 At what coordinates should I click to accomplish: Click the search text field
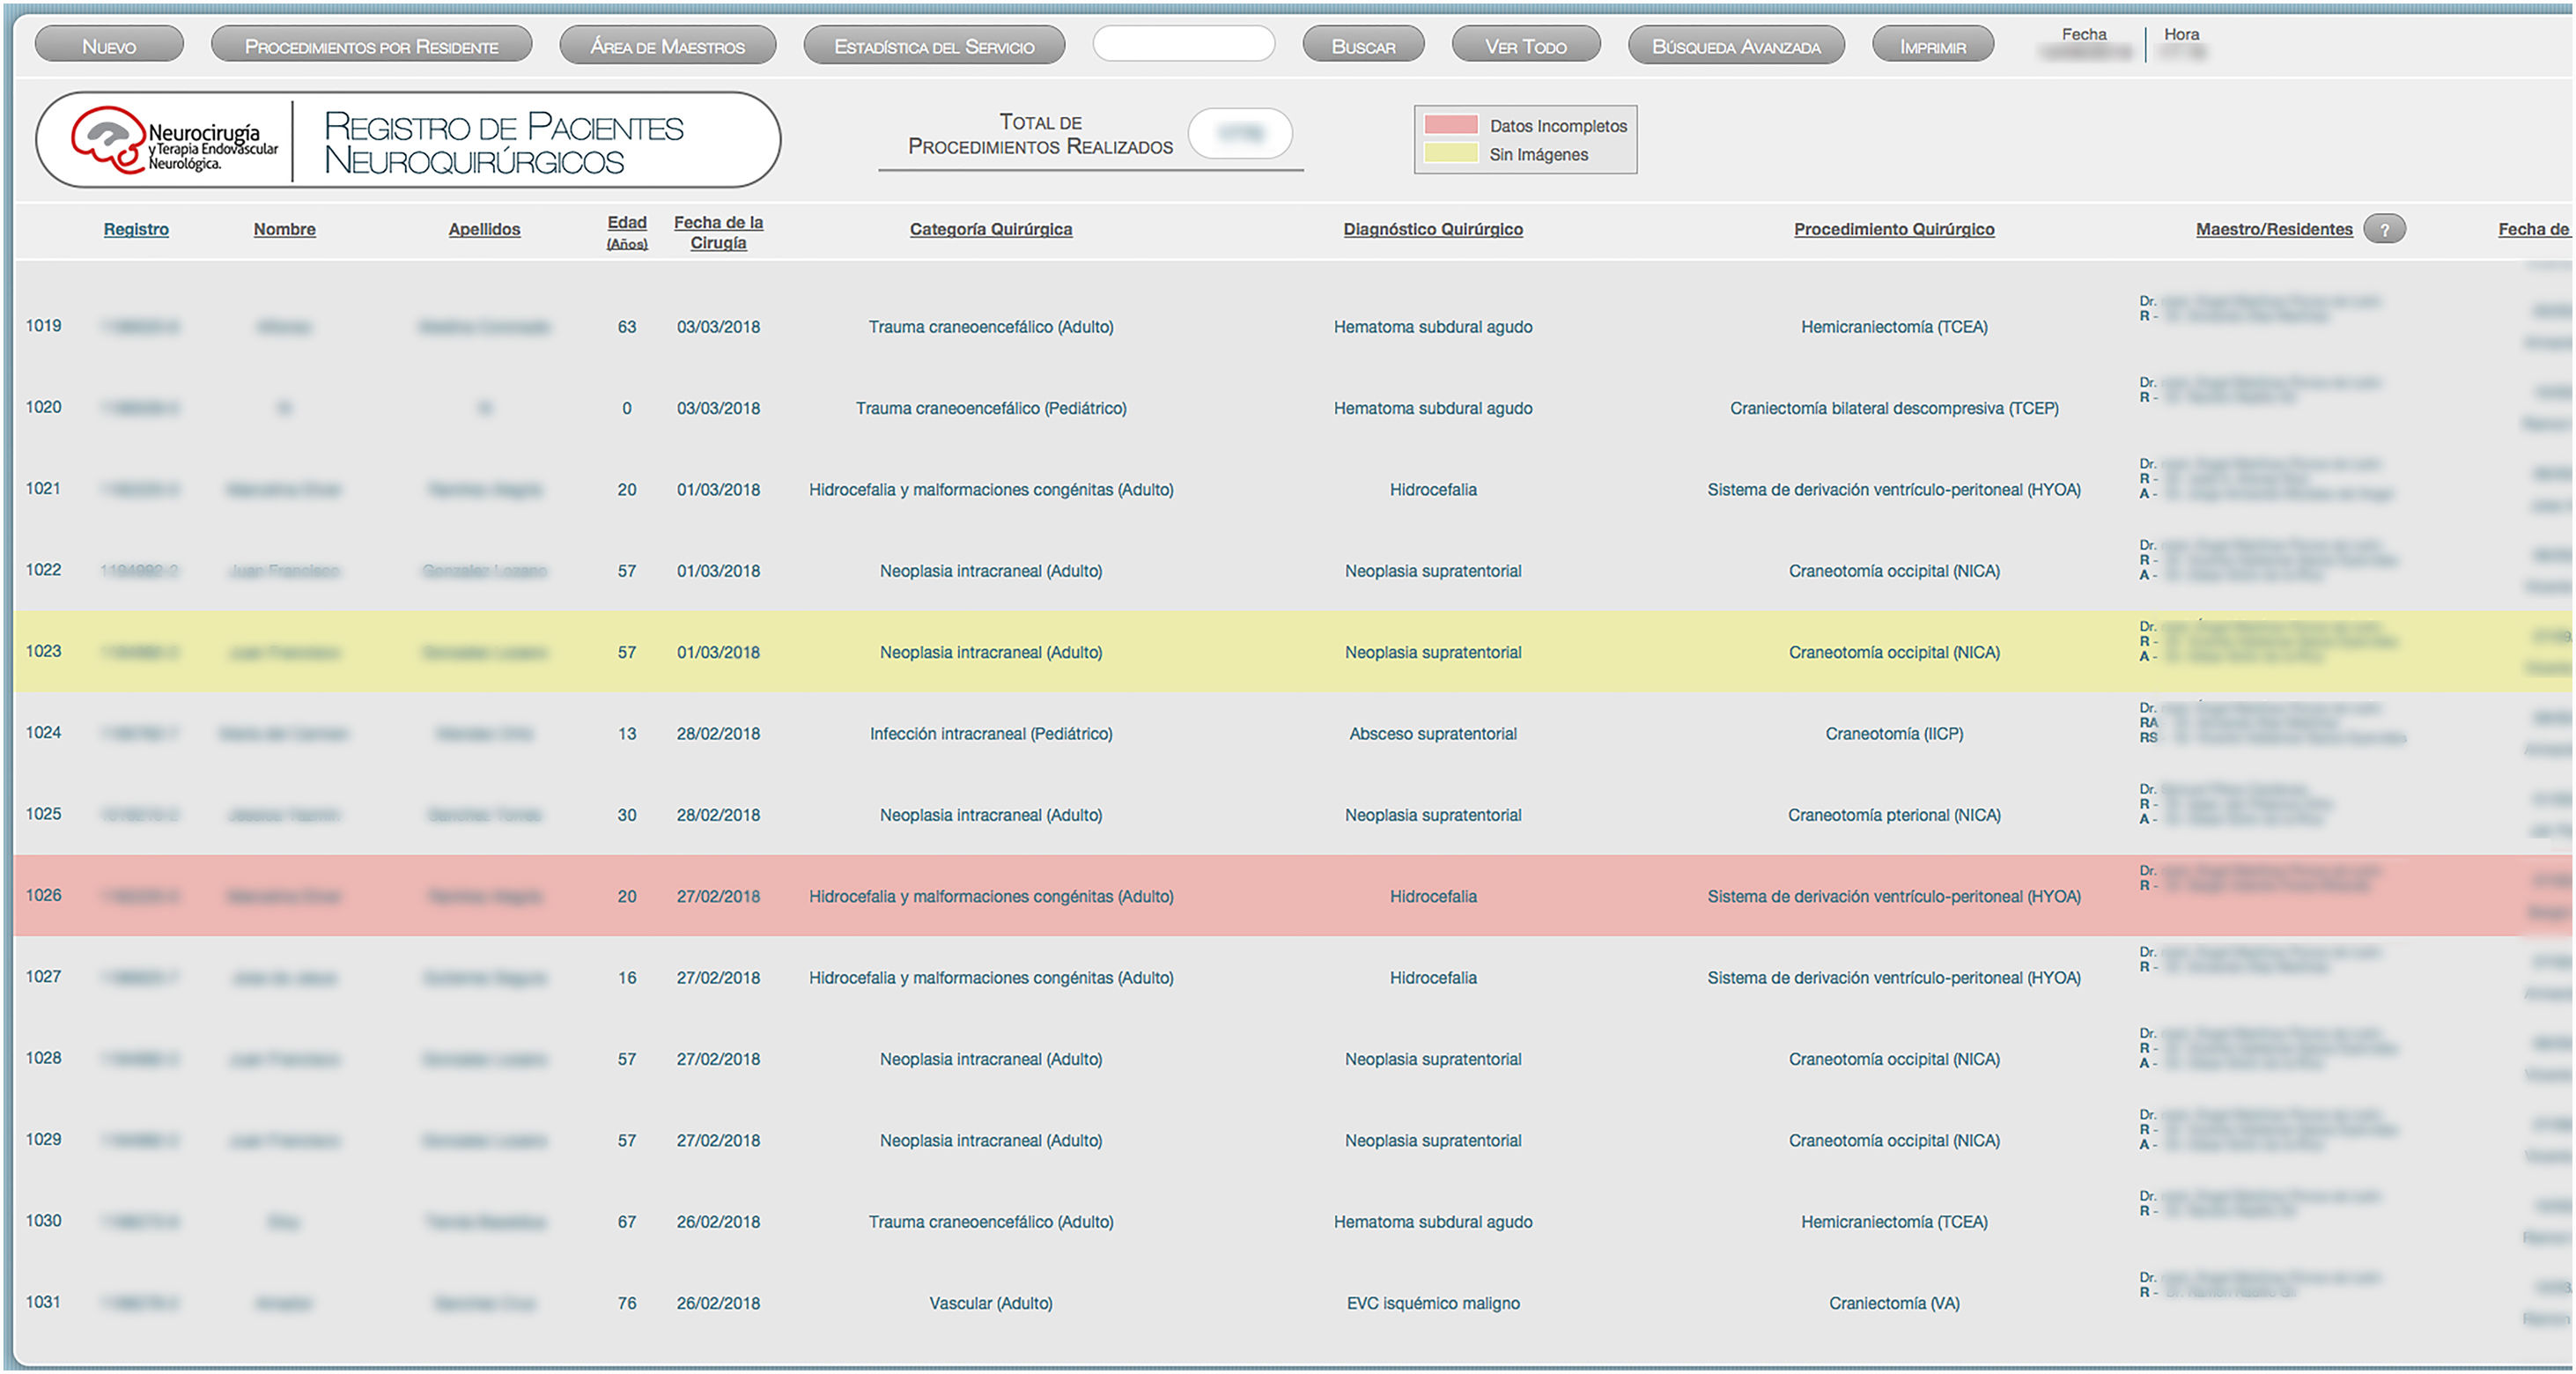1183,45
